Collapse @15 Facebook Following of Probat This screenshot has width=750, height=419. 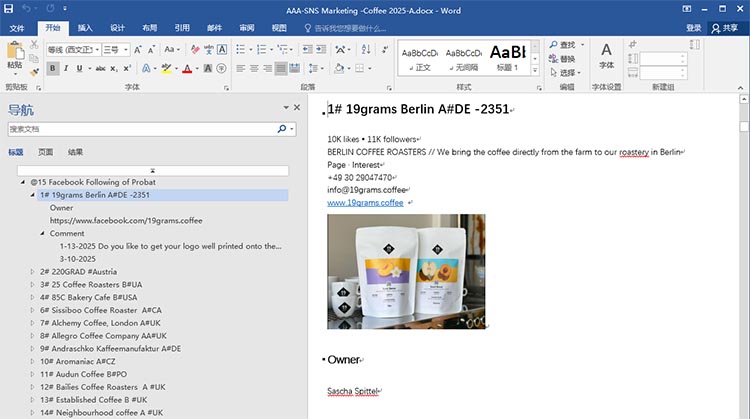click(22, 182)
